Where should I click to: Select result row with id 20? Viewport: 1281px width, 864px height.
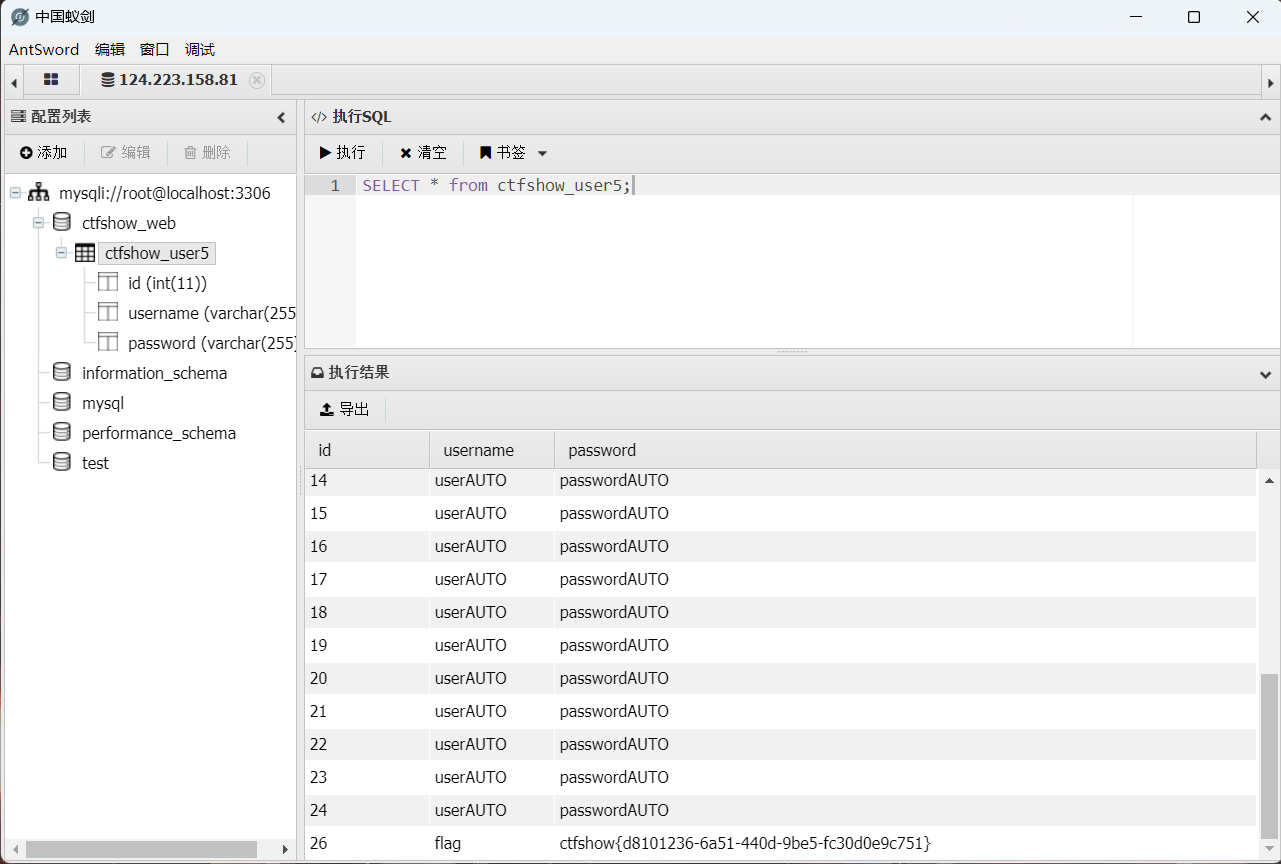pos(780,678)
